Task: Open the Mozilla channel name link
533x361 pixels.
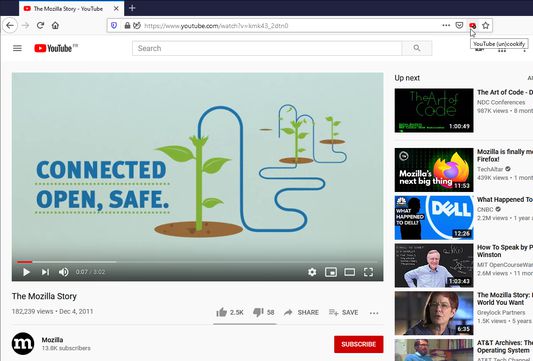Action: (52, 340)
